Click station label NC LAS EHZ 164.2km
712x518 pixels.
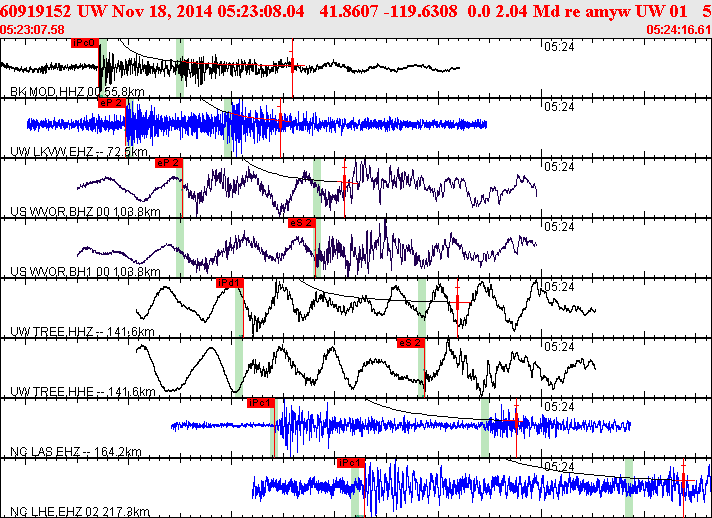[x=75, y=452]
